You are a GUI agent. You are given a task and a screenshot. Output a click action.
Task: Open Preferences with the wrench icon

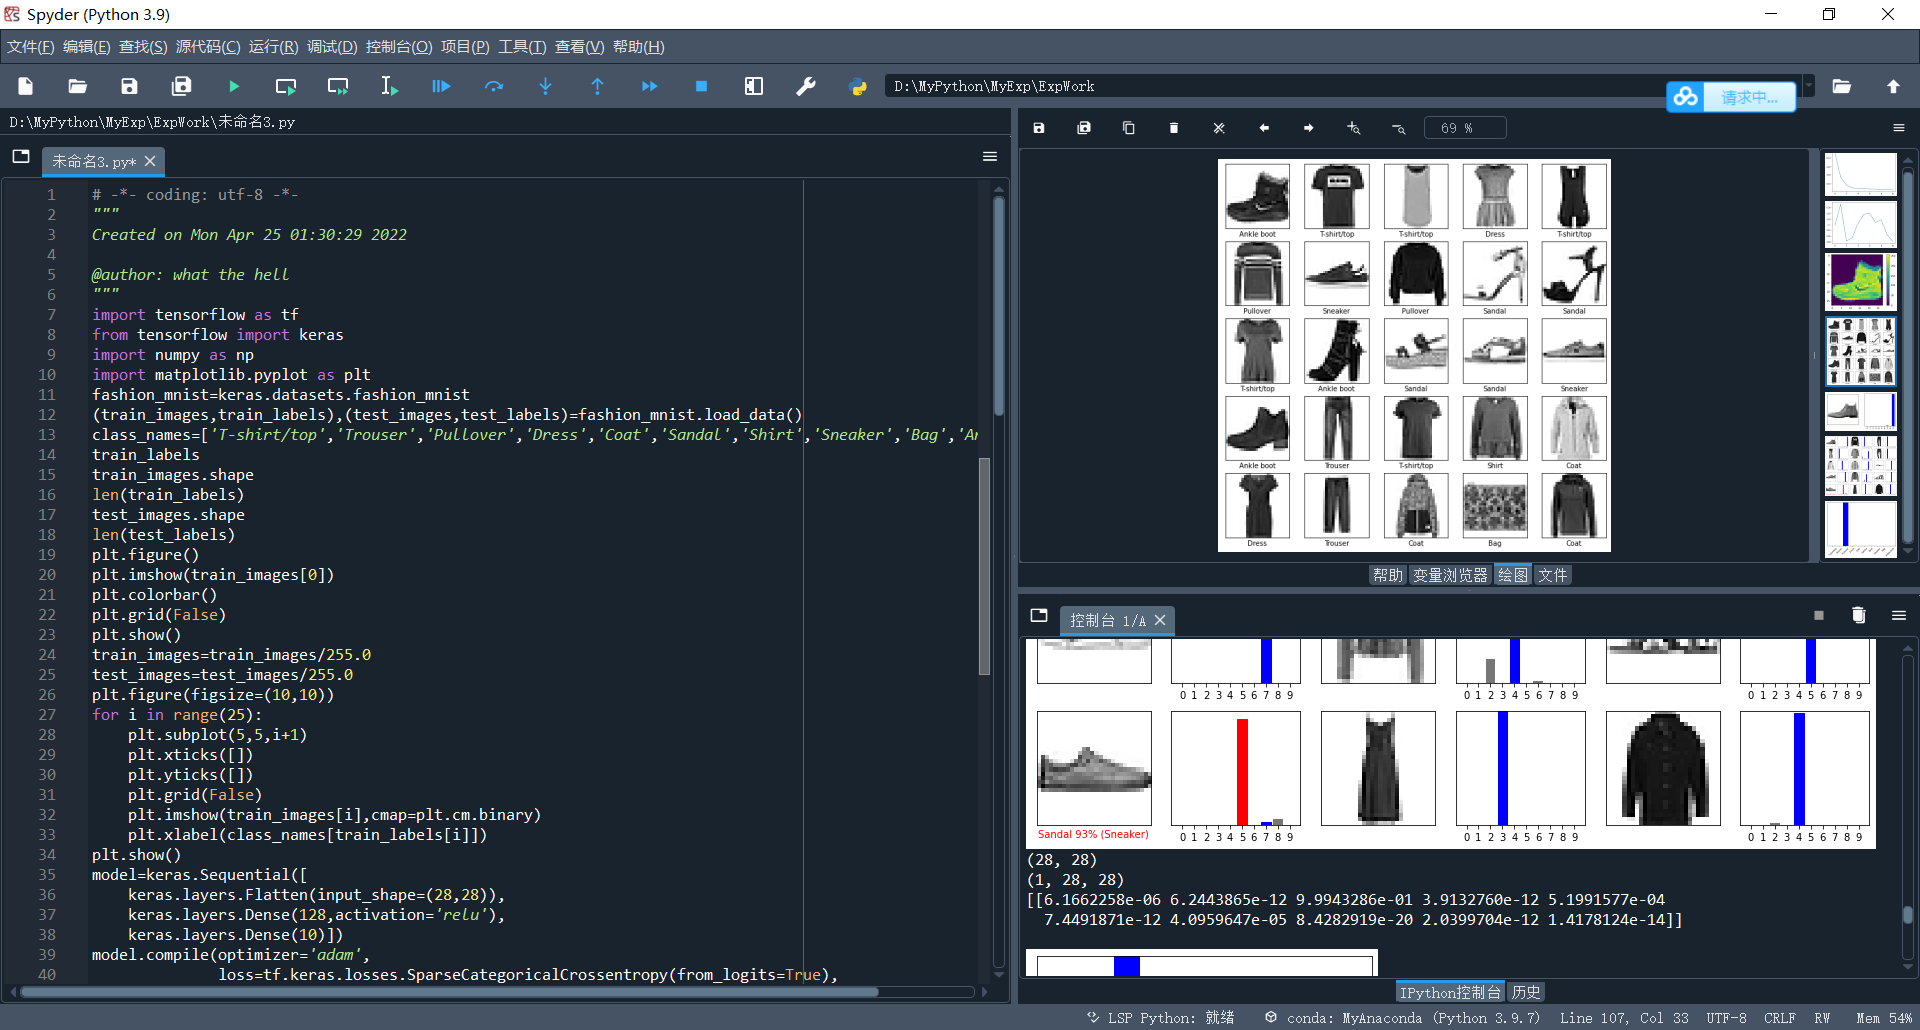[805, 87]
